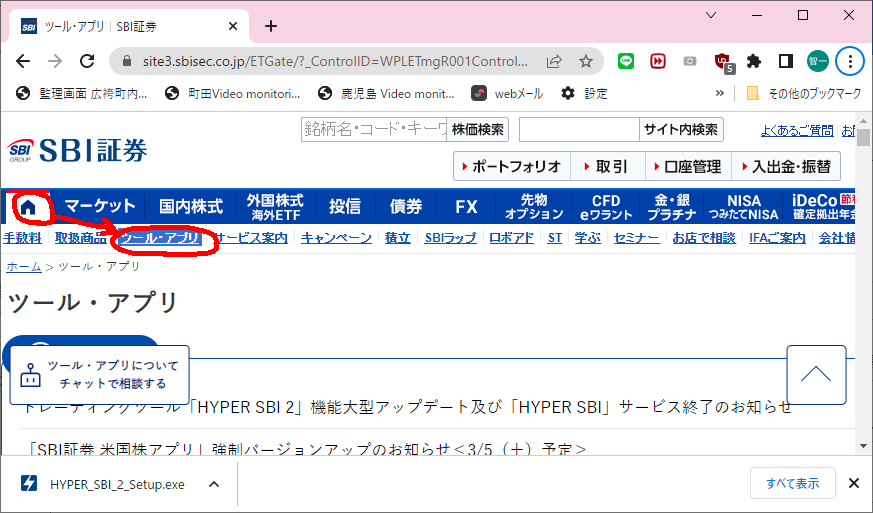Click the SBI home icon in navigation bar

click(29, 207)
